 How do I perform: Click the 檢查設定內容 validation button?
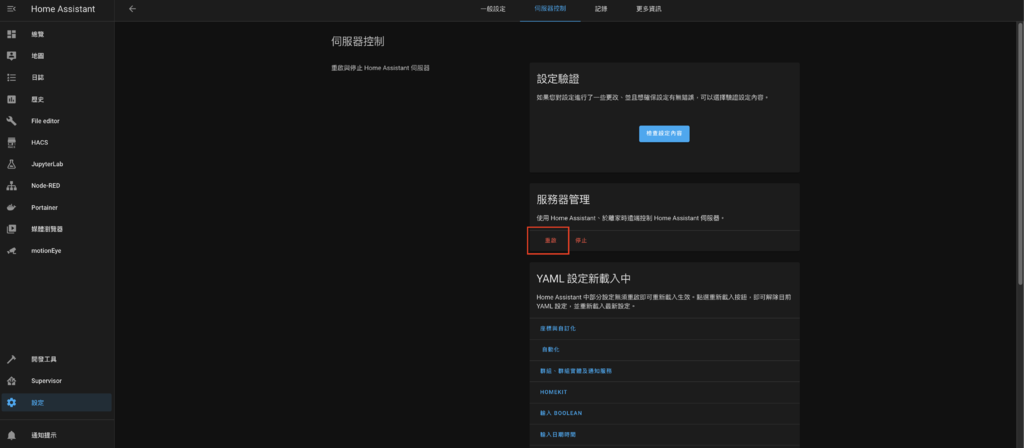(x=664, y=133)
